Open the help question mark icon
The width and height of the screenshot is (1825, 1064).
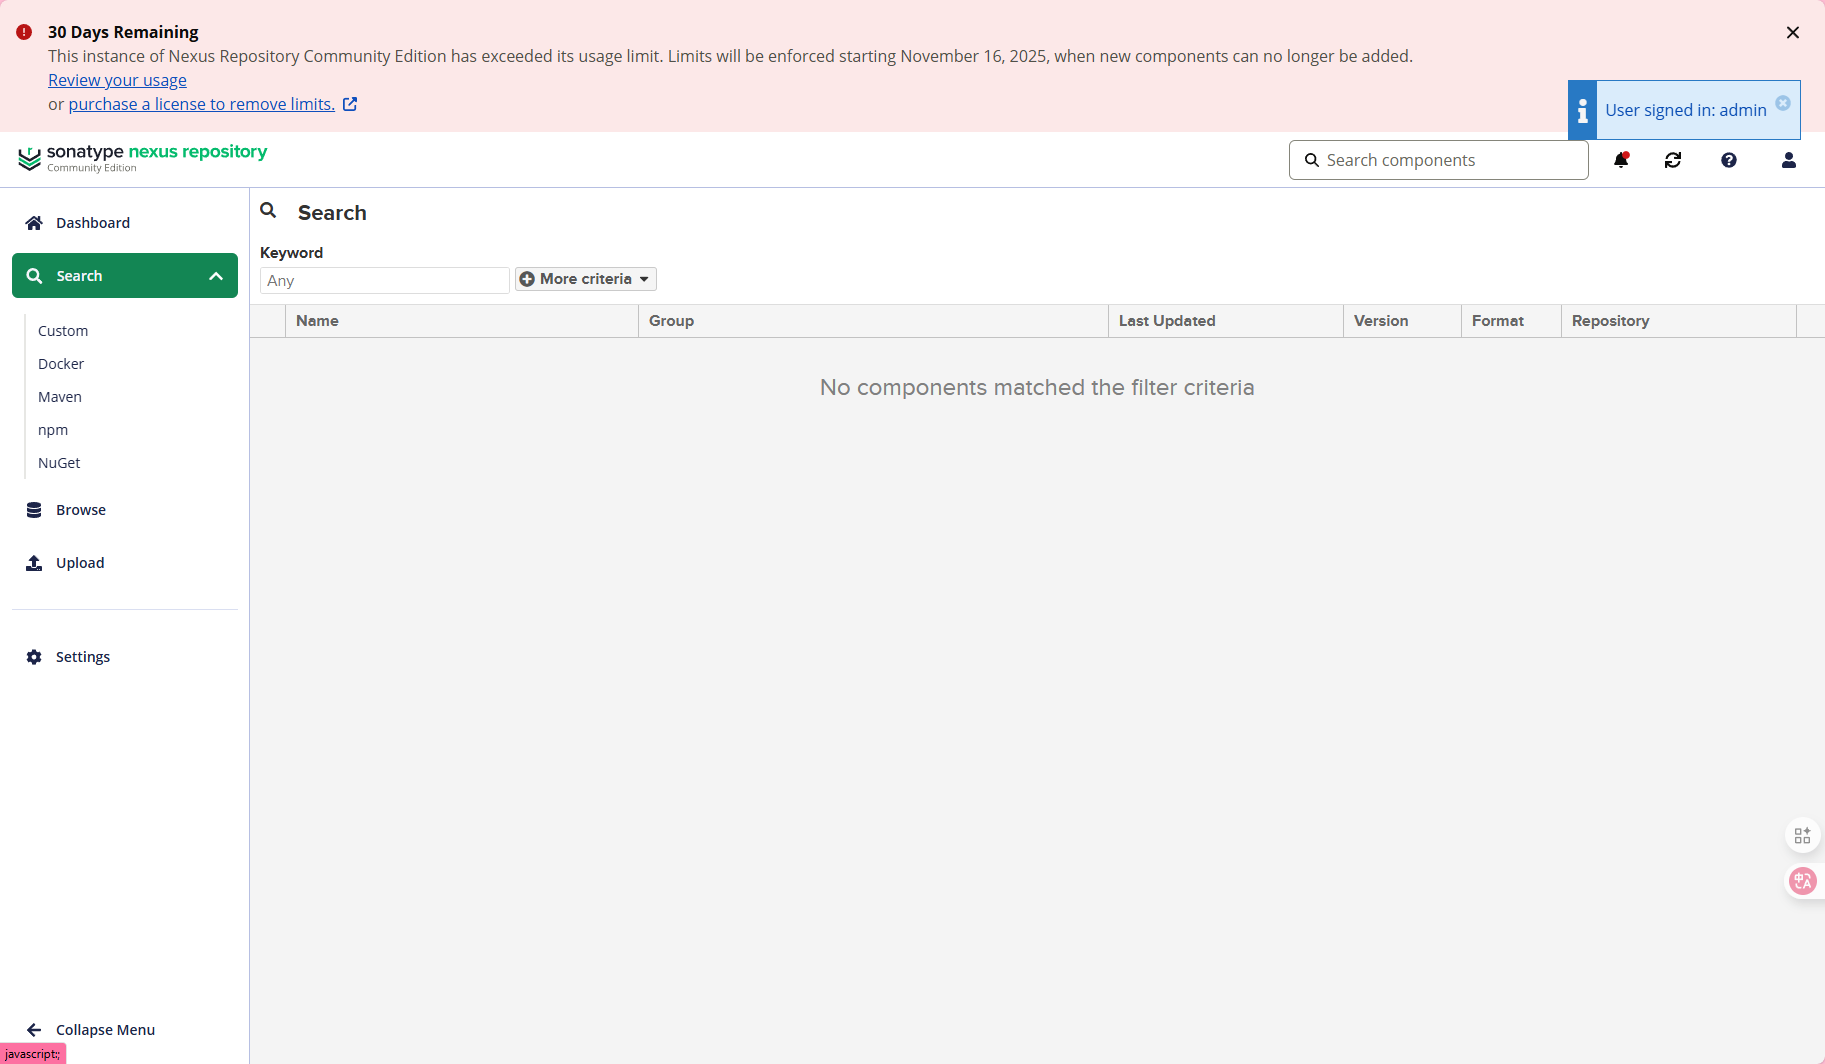point(1729,160)
